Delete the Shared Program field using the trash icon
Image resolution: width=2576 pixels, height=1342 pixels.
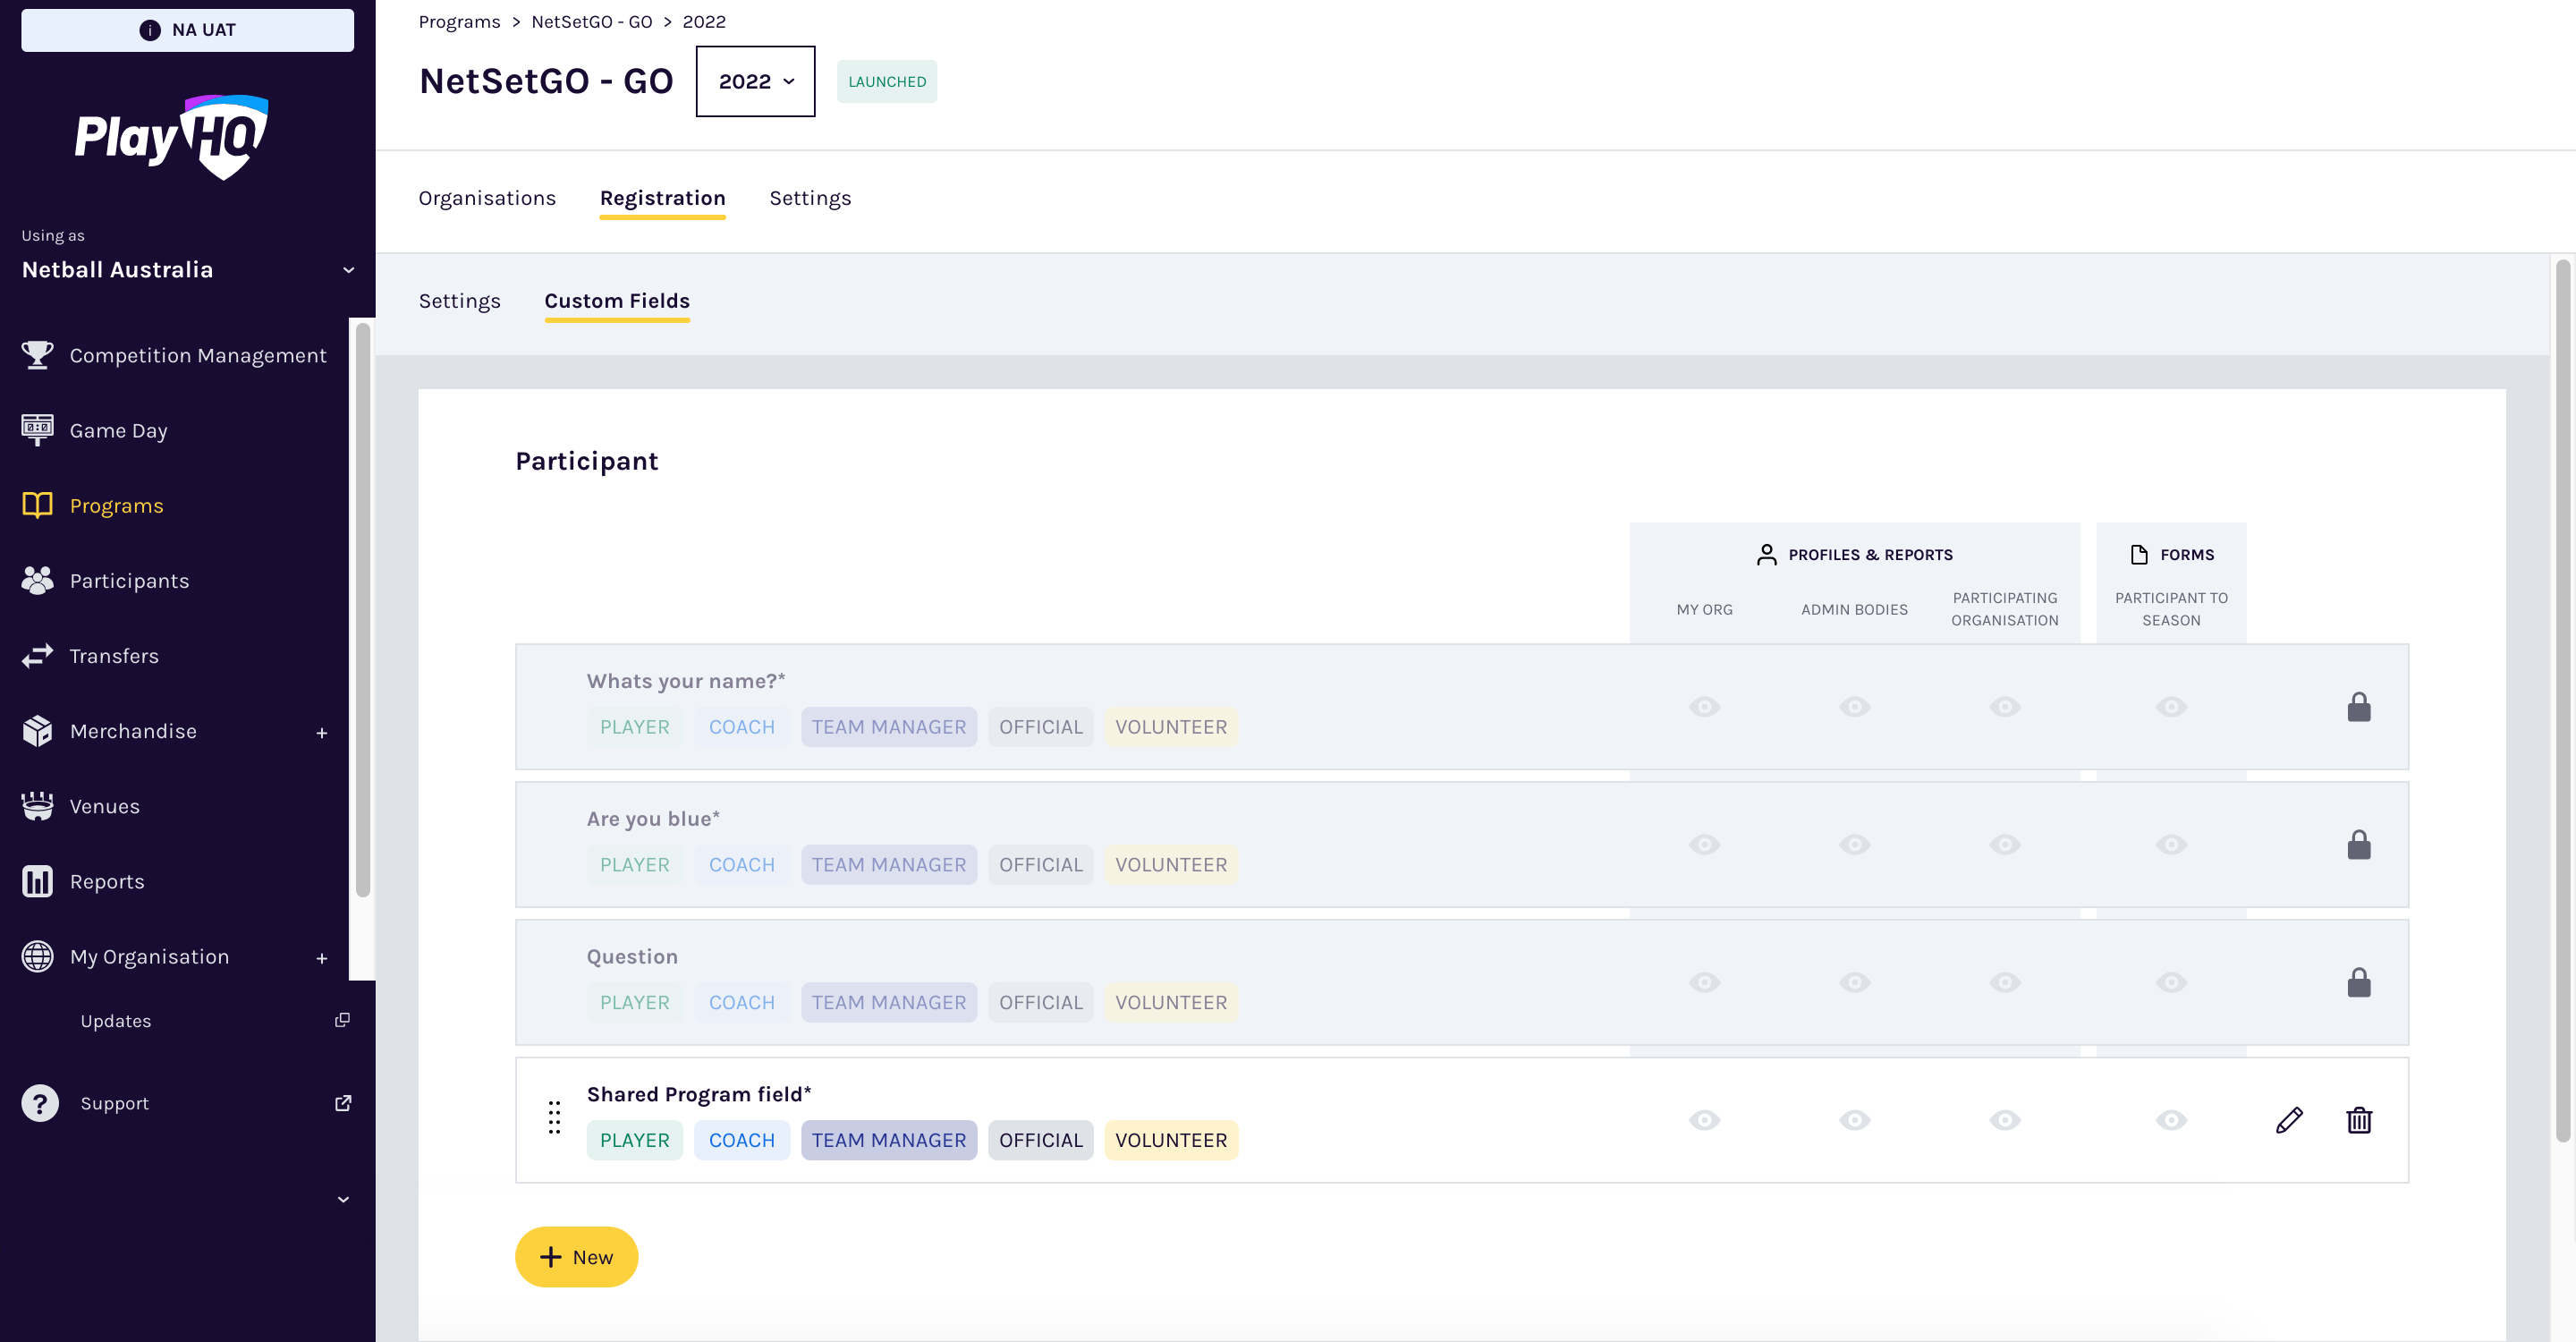tap(2359, 1120)
